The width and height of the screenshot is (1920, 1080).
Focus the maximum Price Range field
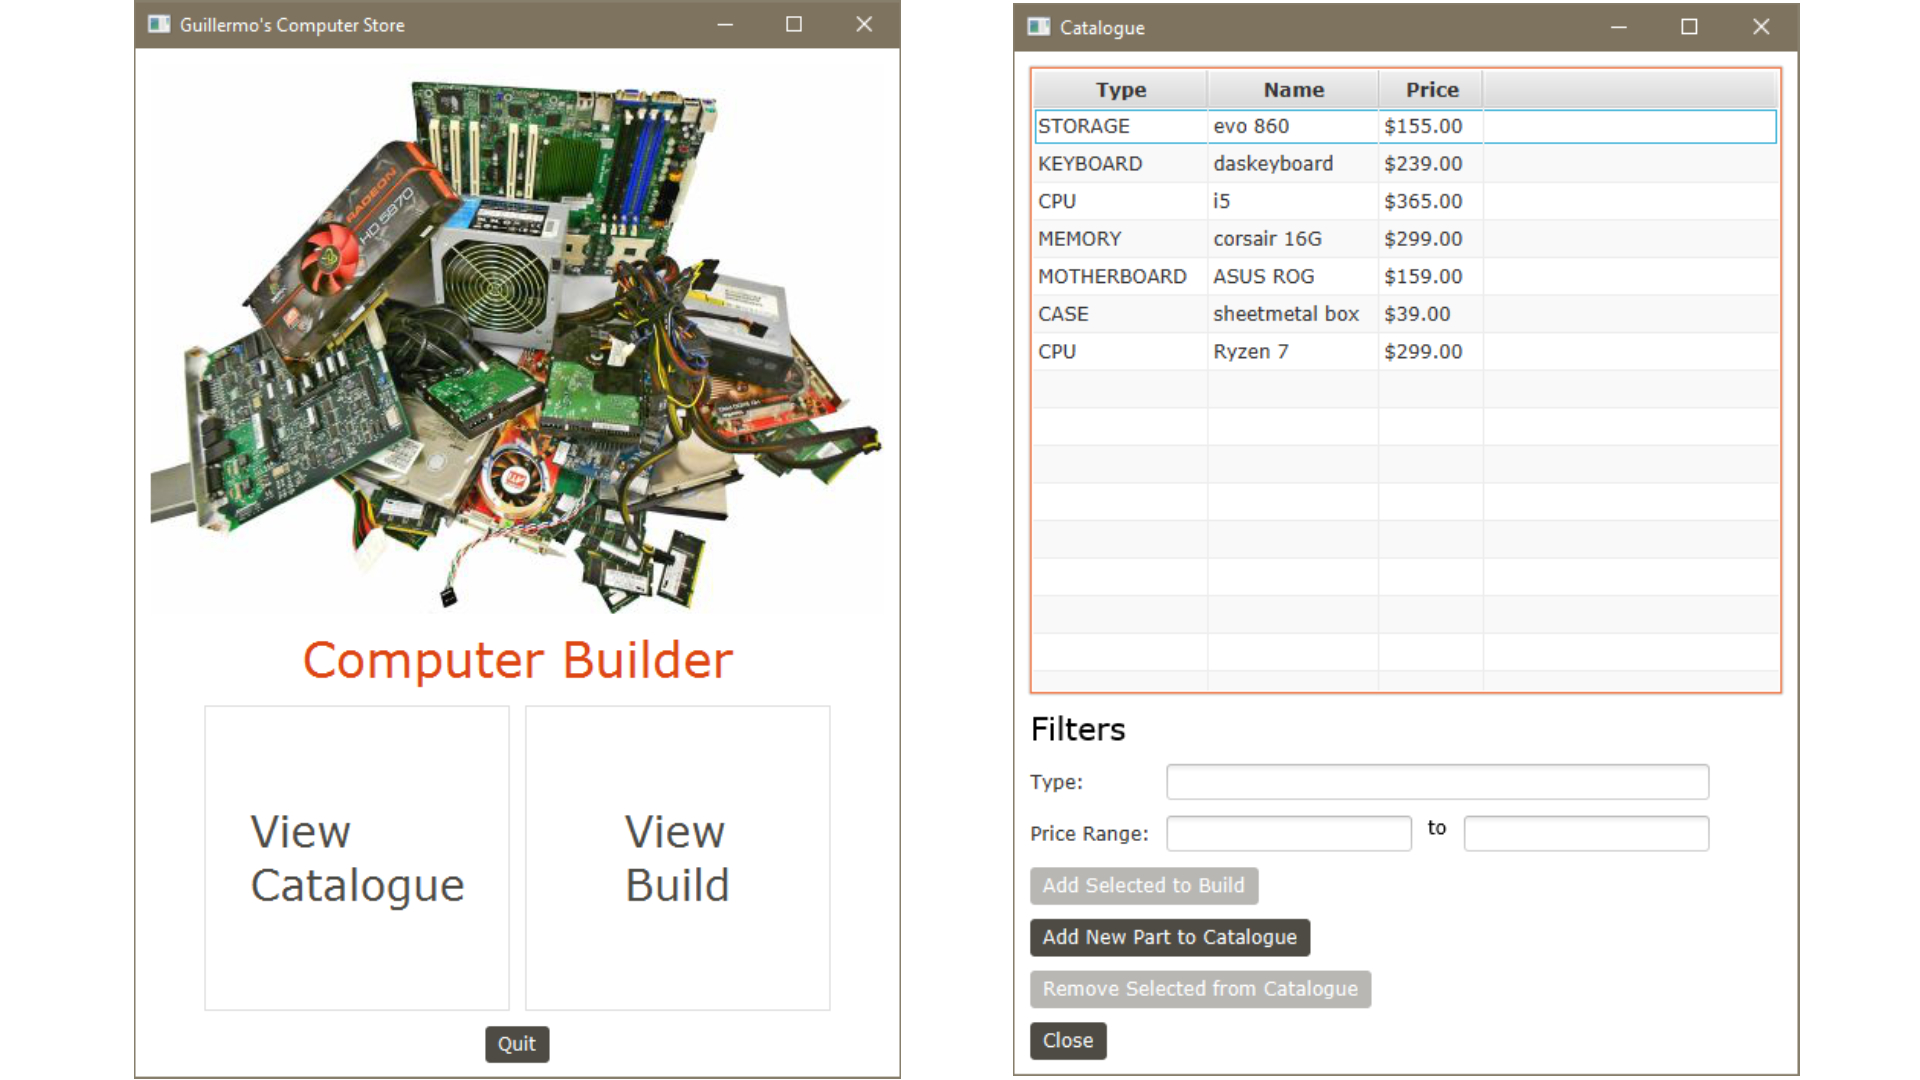[1586, 833]
